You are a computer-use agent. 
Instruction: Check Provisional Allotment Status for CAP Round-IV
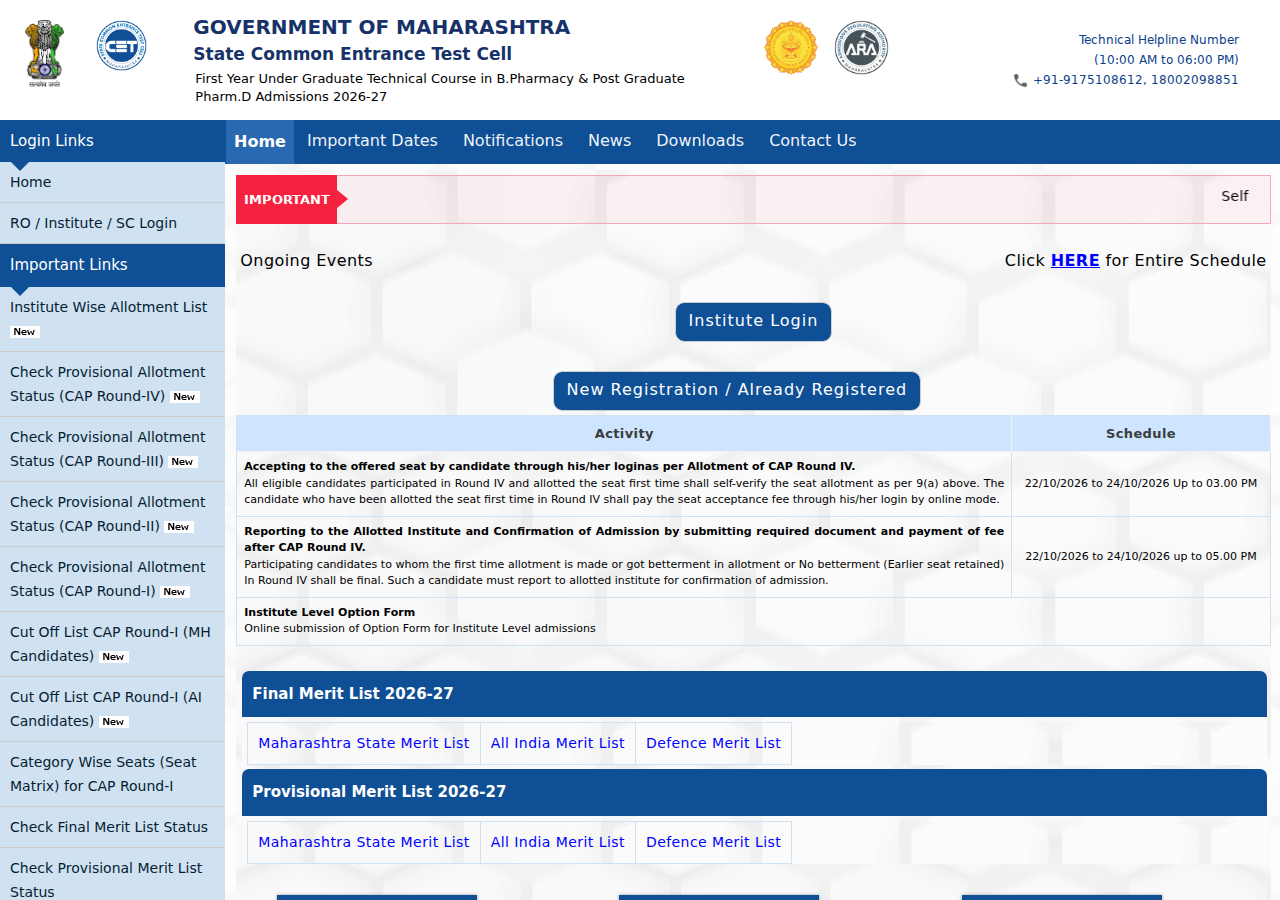112,384
